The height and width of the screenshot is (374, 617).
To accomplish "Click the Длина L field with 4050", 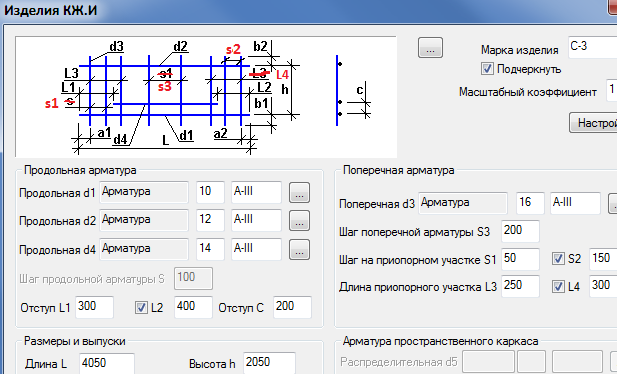I will click(107, 363).
